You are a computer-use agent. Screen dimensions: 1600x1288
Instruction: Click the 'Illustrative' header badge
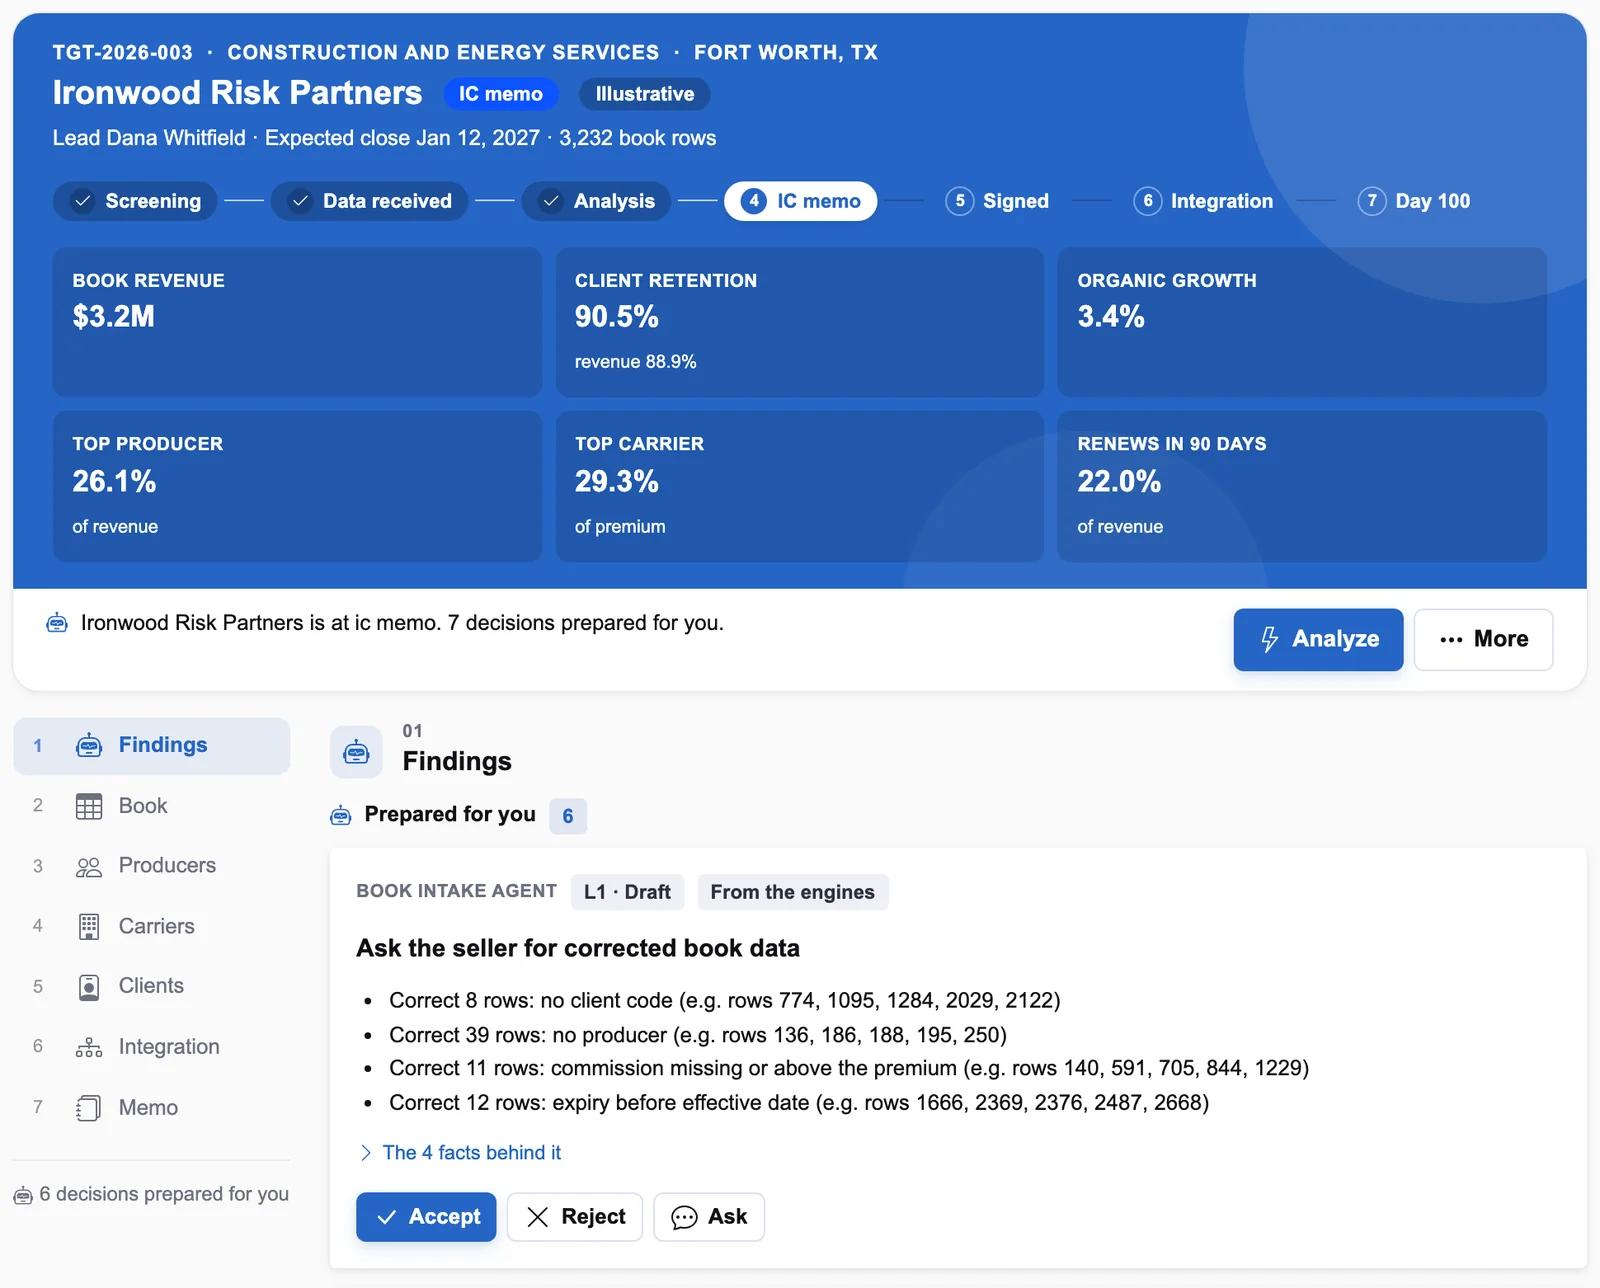click(x=645, y=94)
